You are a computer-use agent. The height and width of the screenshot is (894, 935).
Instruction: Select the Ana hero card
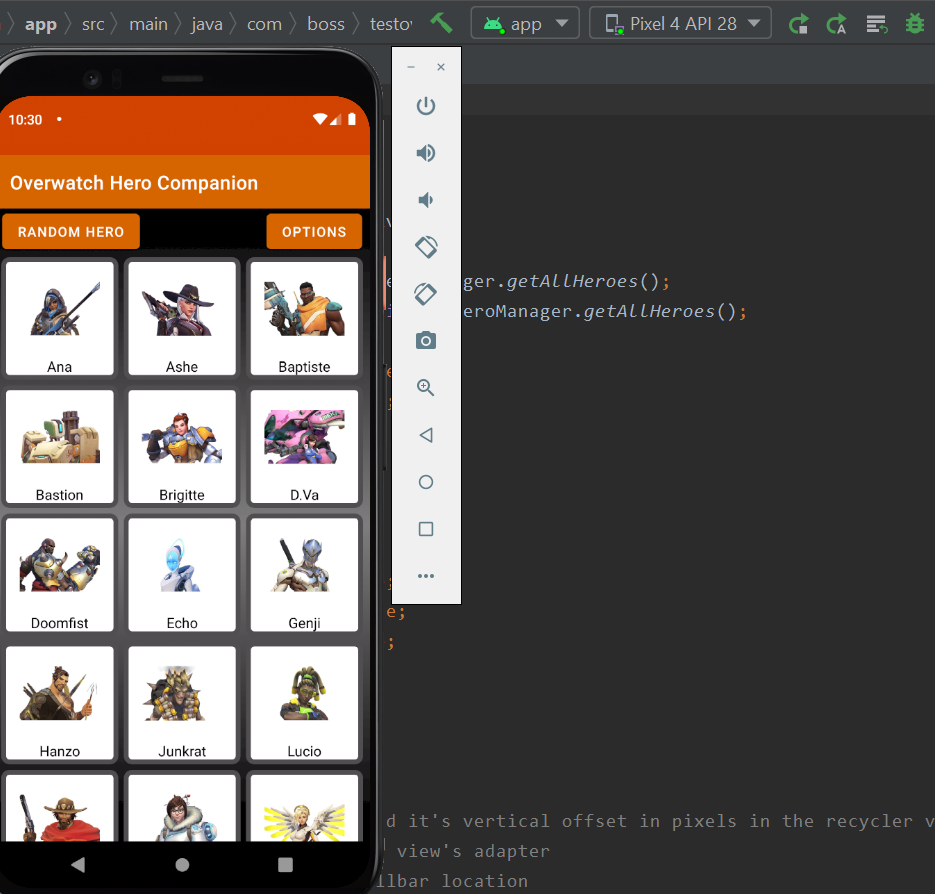tap(60, 318)
